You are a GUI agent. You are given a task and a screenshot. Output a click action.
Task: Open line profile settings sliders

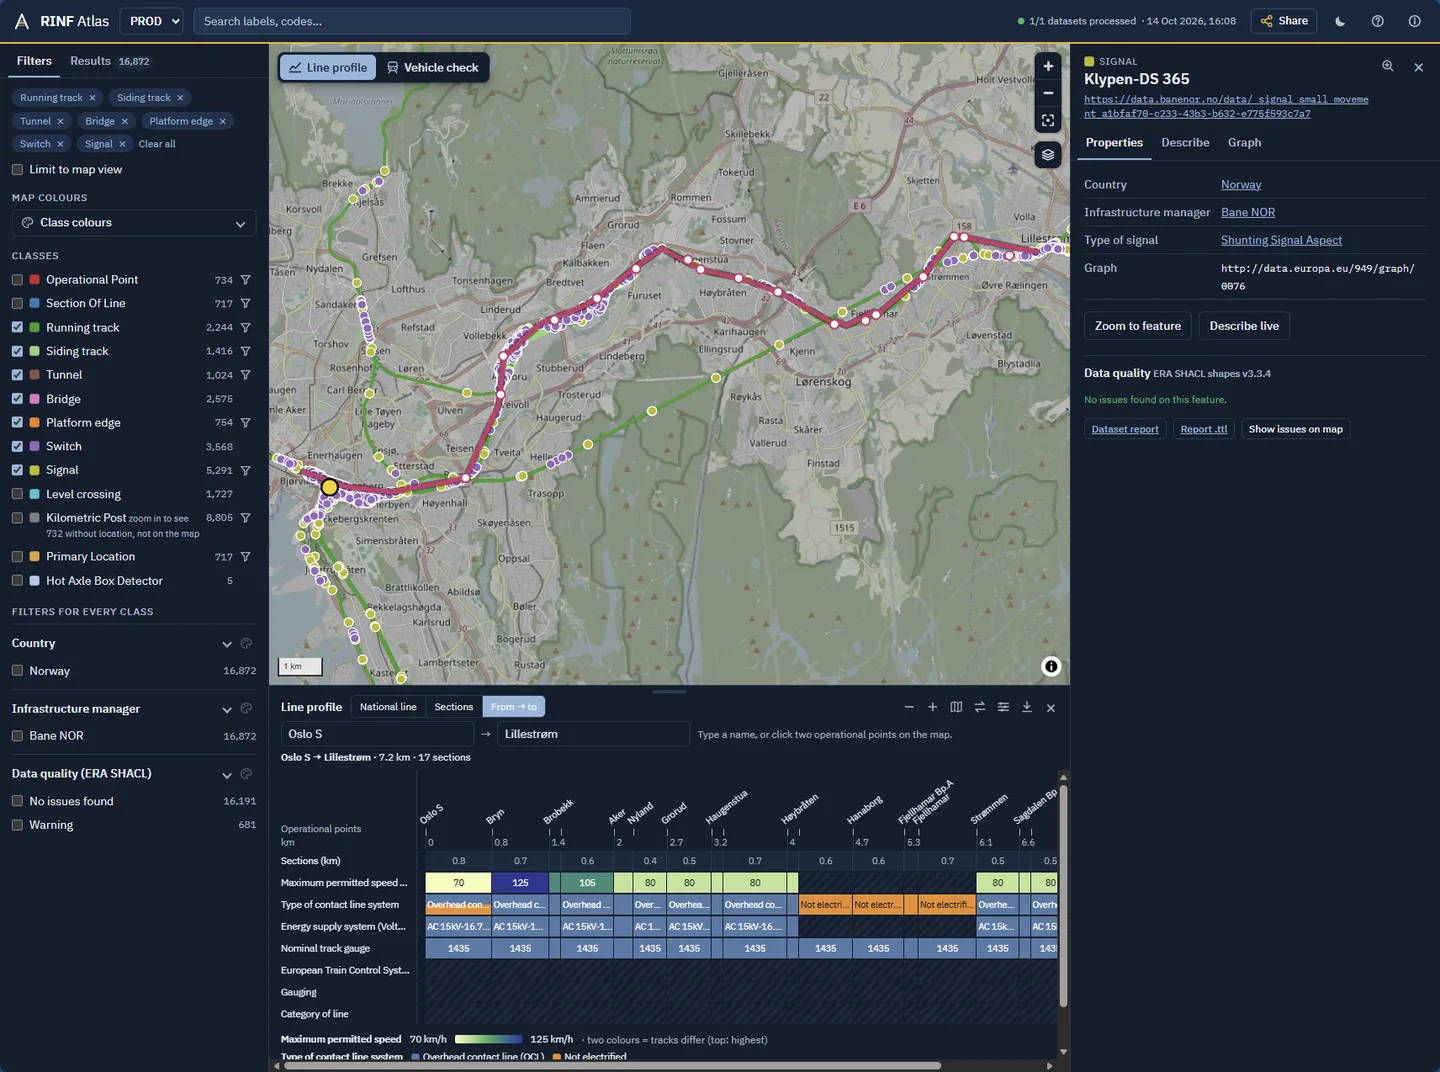tap(1003, 707)
